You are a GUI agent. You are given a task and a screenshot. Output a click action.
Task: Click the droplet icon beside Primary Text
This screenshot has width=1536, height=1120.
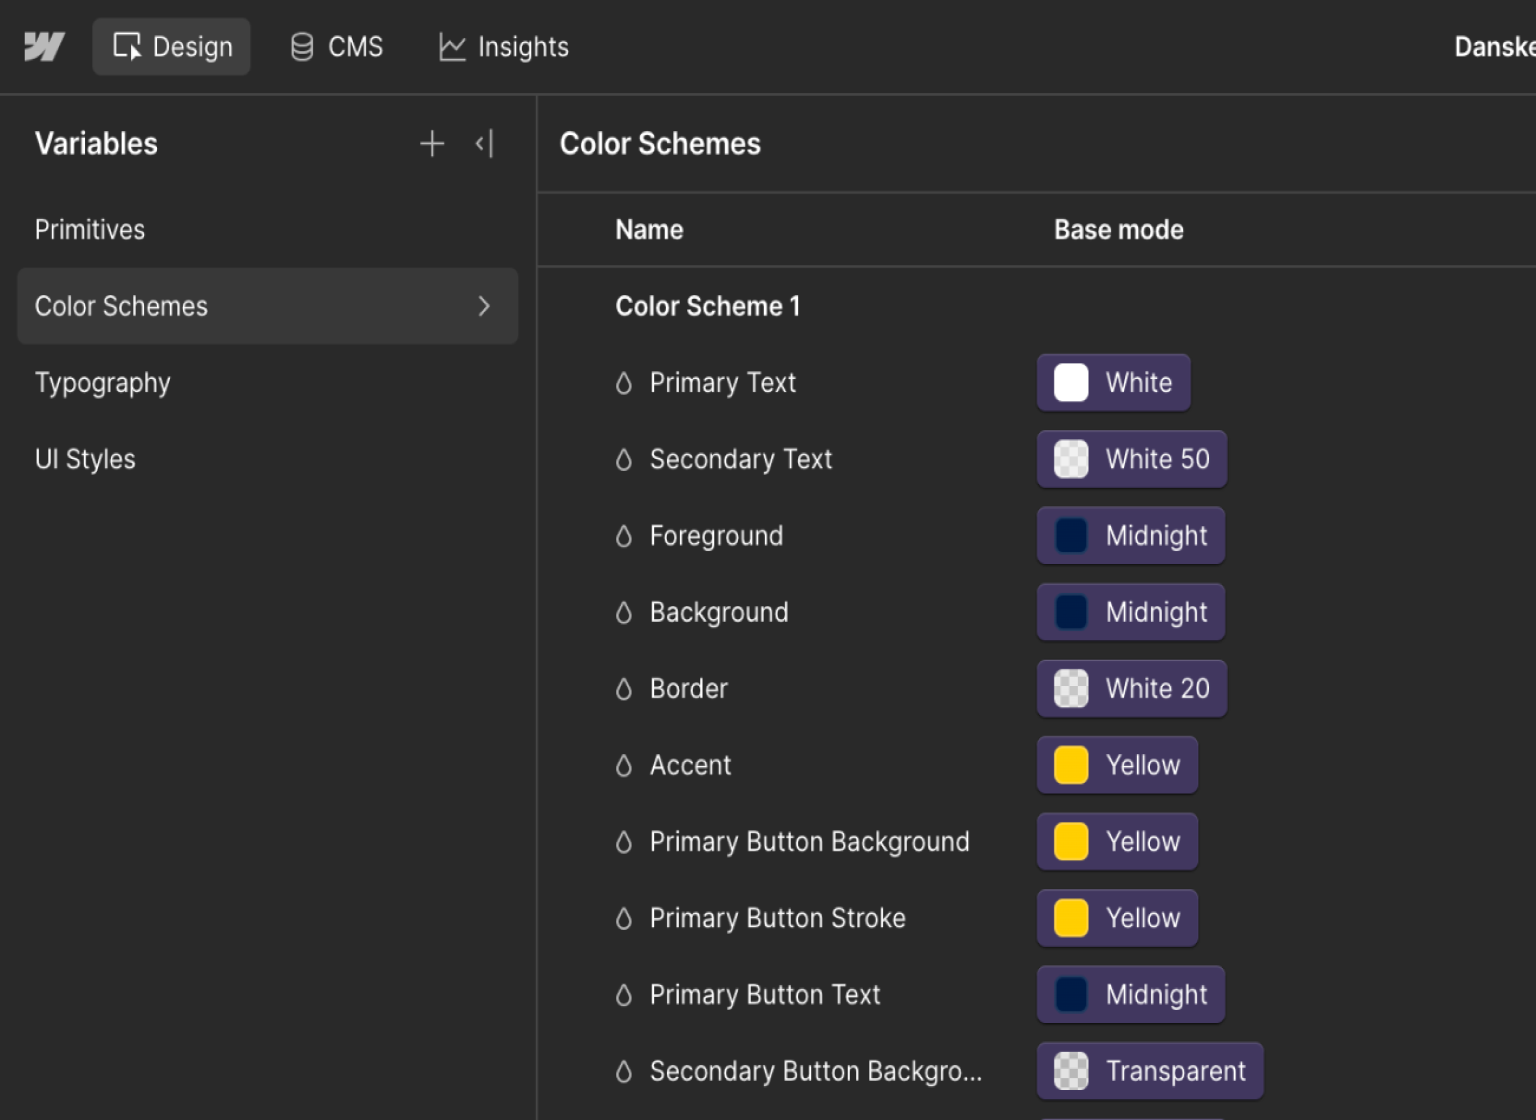[x=624, y=383]
